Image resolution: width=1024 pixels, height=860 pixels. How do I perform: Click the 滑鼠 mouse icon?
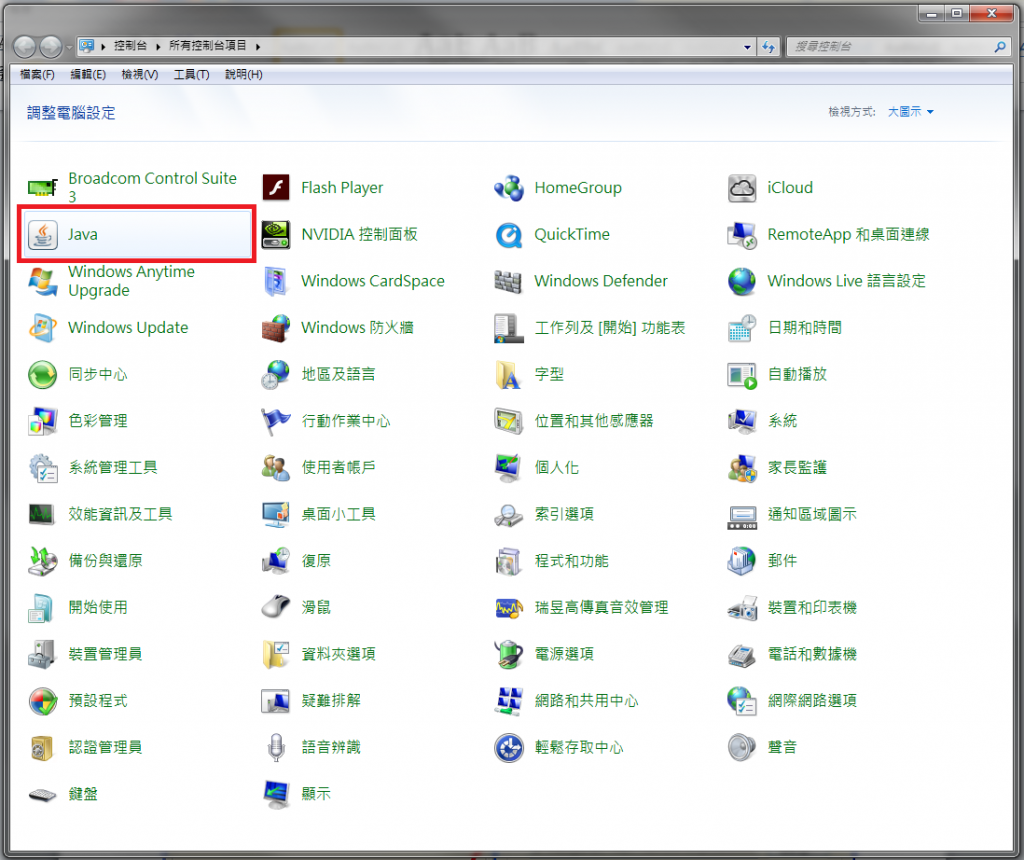pos(276,607)
